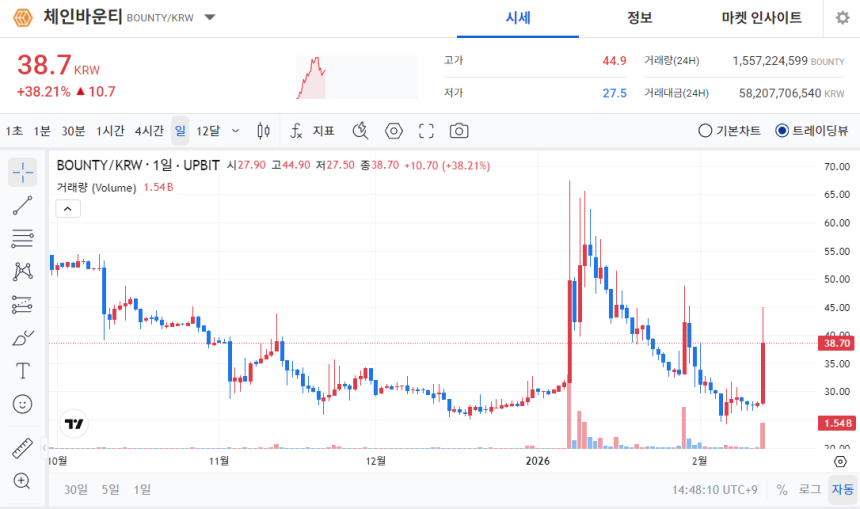Viewport: 860px width, 509px height.
Task: Select the XABCD pattern tool
Action: (22, 272)
